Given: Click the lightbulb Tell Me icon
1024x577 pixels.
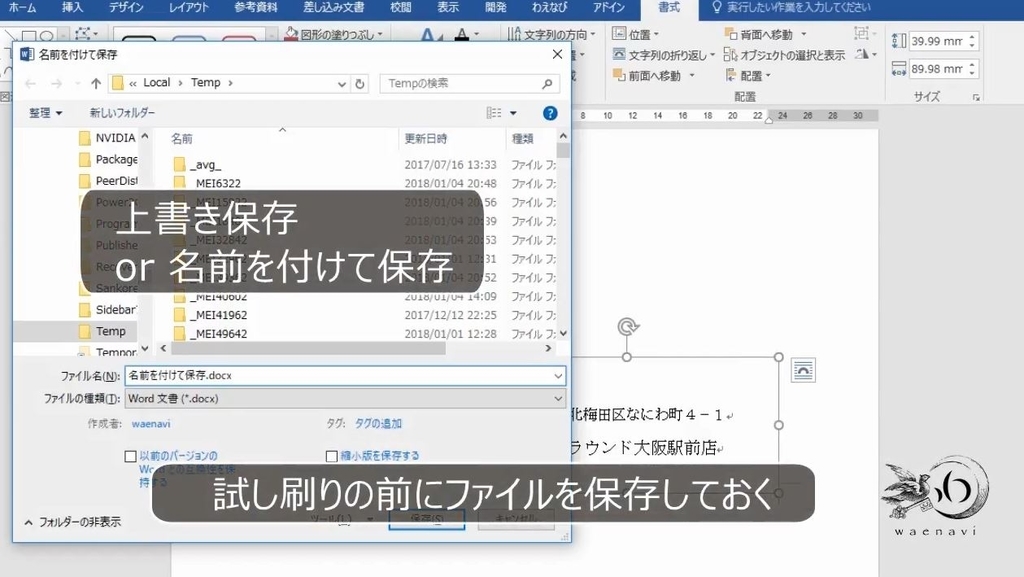Looking at the screenshot, I should tap(716, 8).
